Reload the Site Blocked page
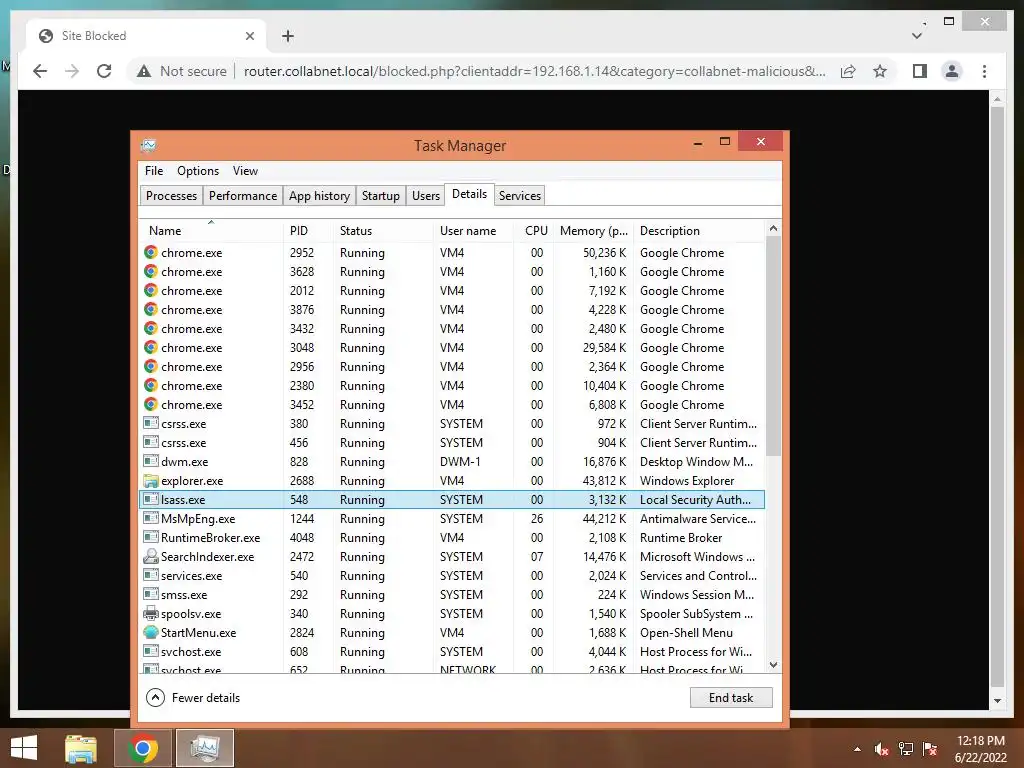The image size is (1024, 768). point(104,71)
